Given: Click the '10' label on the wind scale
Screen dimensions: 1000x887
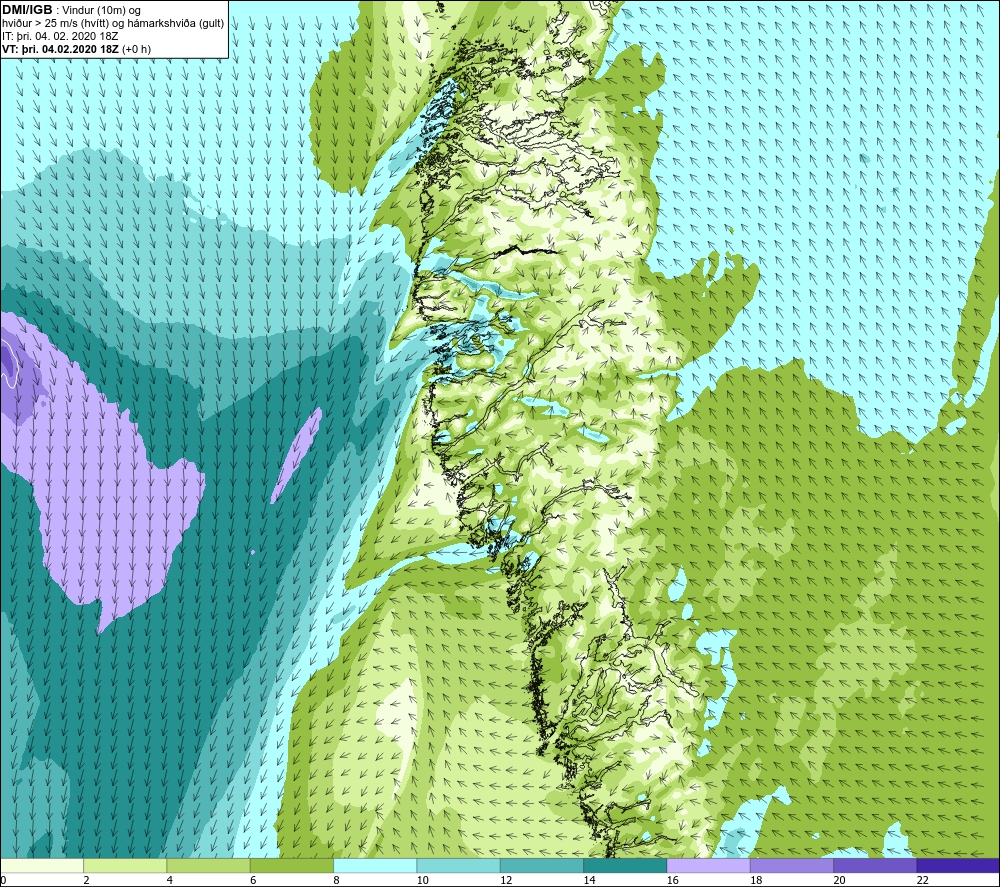Looking at the screenshot, I should pyautogui.click(x=423, y=880).
